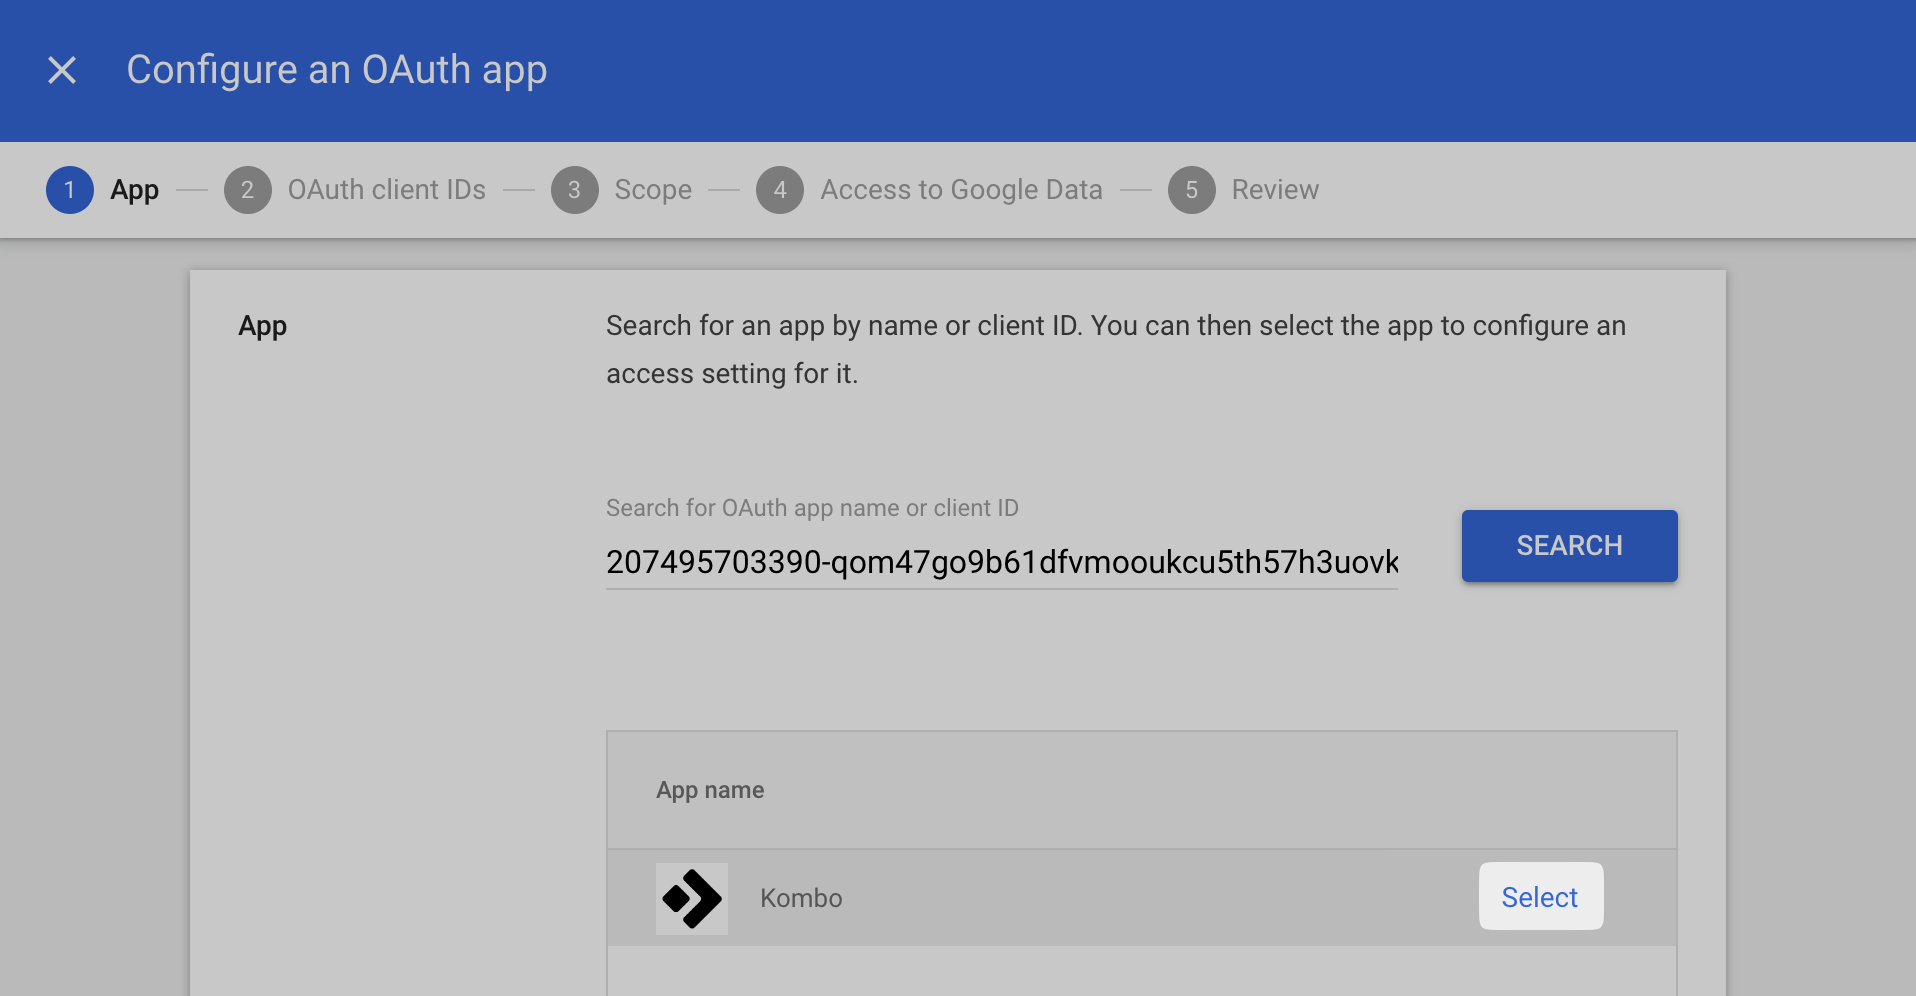Screen dimensions: 1916x996
Task: Click the Kombo app logo
Action: 692,898
